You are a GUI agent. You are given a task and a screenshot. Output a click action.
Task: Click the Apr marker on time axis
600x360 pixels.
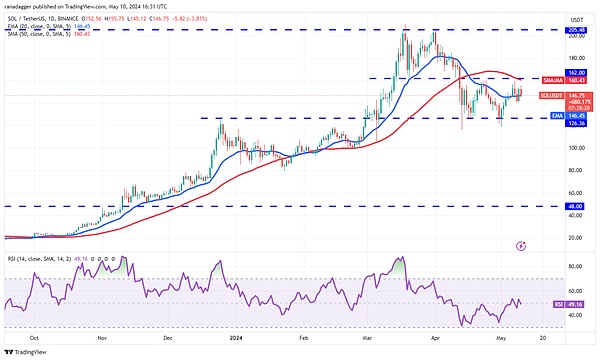[435, 338]
